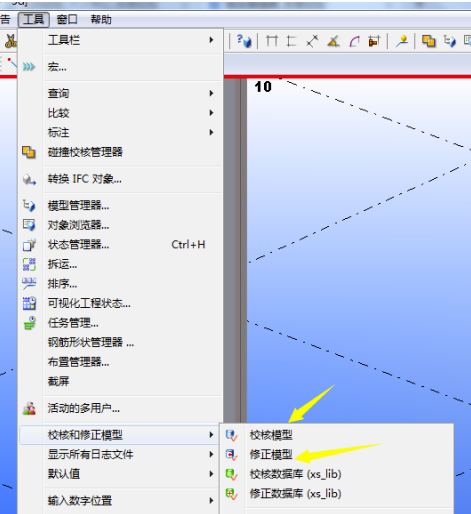
Task: Click the project status visualization icon
Action: coord(29,303)
